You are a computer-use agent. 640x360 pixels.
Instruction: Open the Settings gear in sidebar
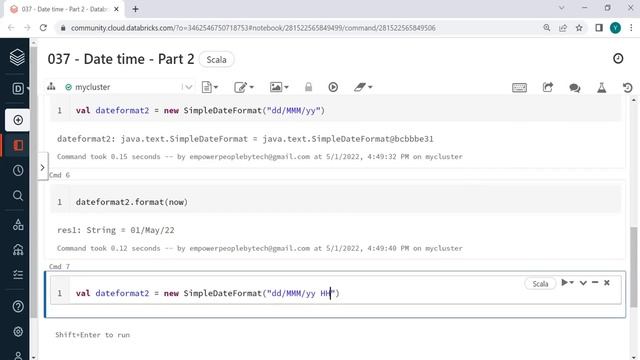point(18,331)
